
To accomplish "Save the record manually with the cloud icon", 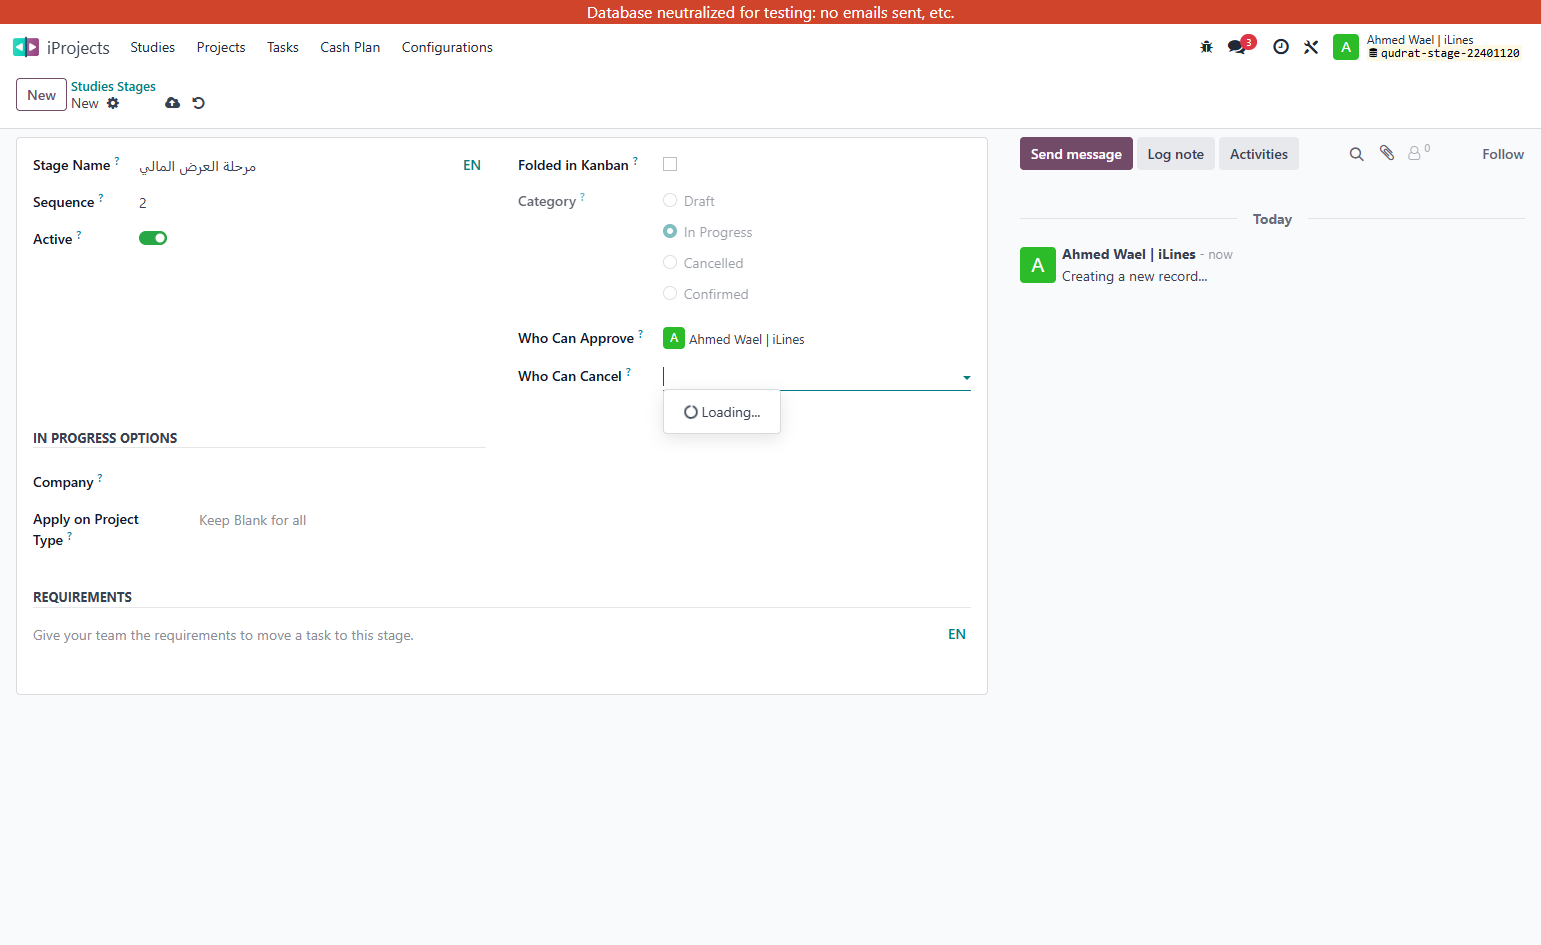I will (x=173, y=103).
